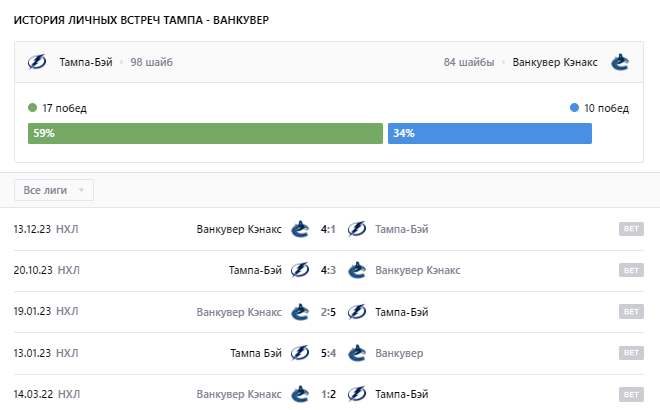Viewport: 660px width, 410px height.
Task: Click the 98 шайб goals count
Action: pyautogui.click(x=152, y=62)
